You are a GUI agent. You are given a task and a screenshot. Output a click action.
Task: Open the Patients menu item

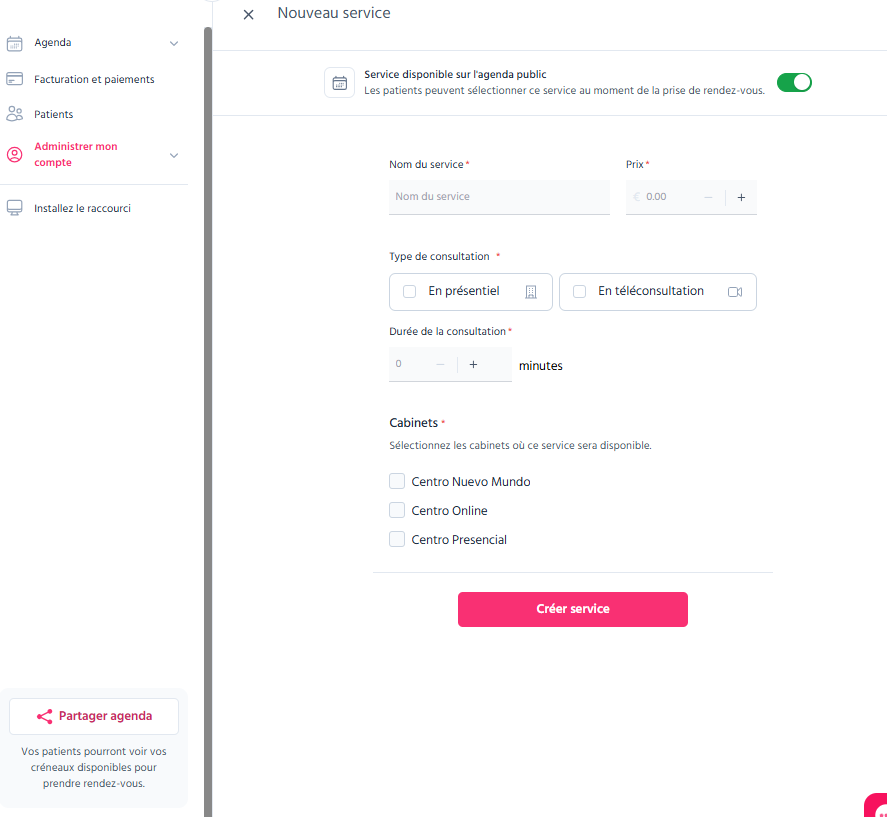click(x=54, y=114)
